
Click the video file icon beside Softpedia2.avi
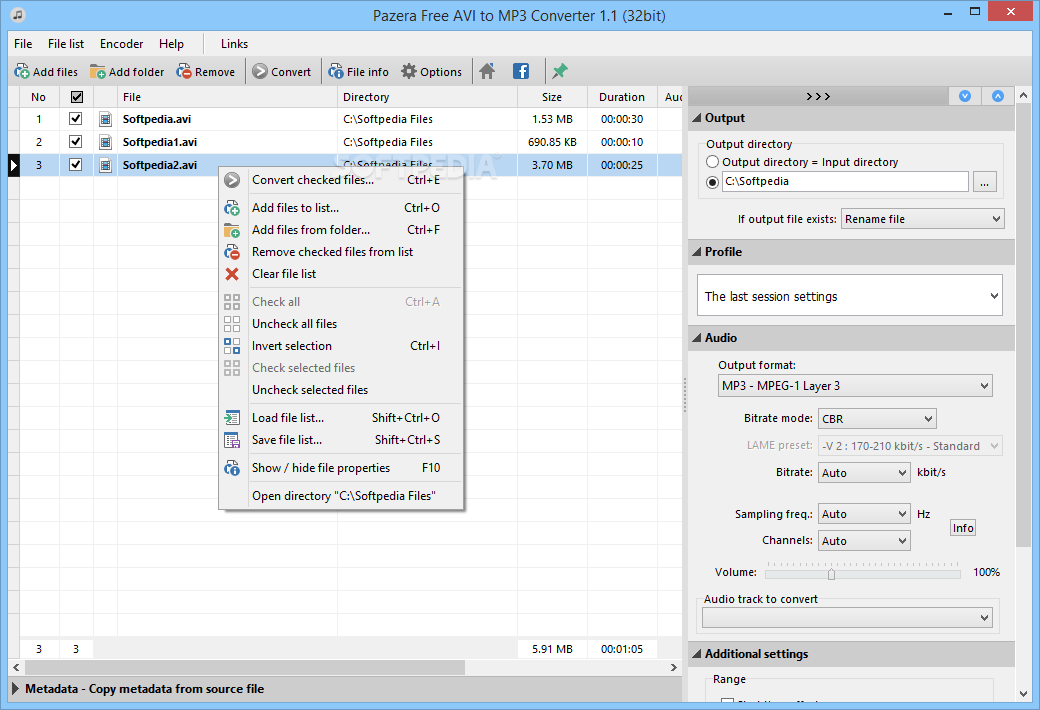coord(105,165)
